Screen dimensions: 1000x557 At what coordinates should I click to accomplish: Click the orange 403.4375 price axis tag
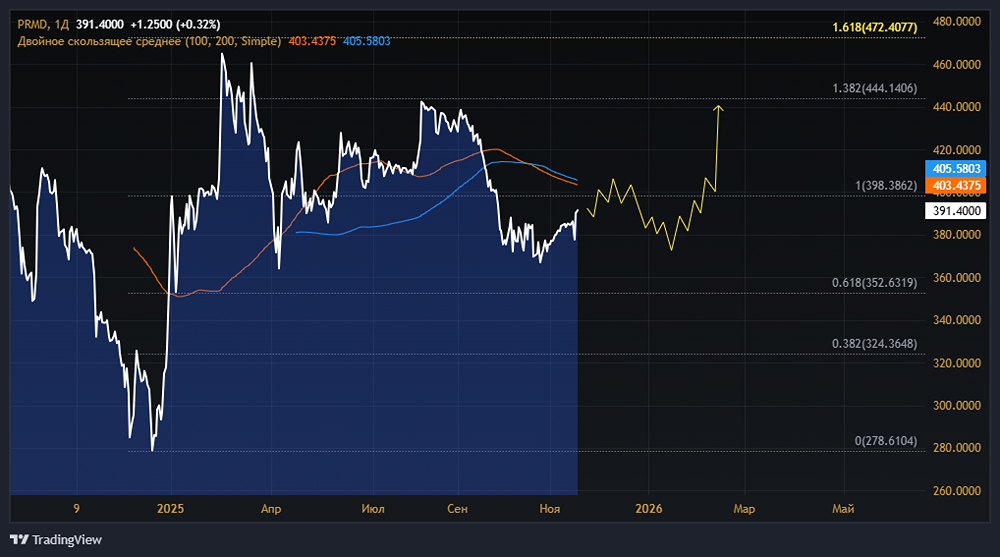(x=955, y=186)
